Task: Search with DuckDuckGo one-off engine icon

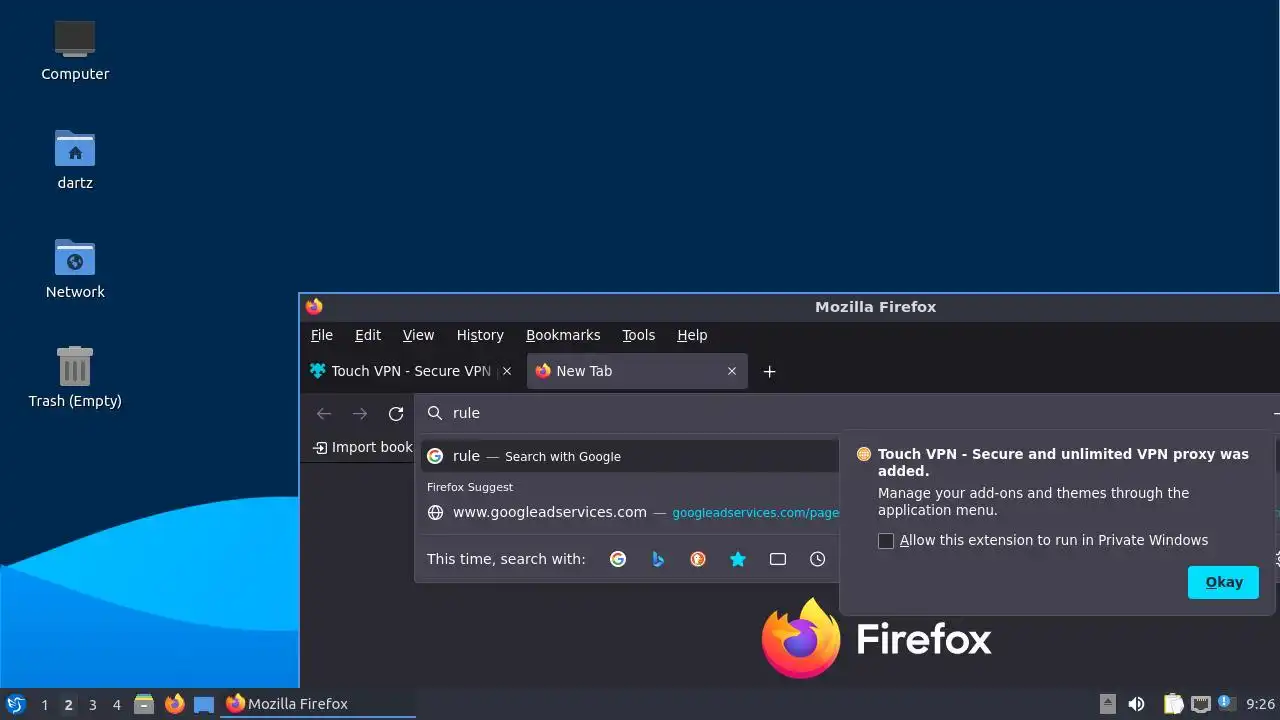Action: pyautogui.click(x=698, y=559)
